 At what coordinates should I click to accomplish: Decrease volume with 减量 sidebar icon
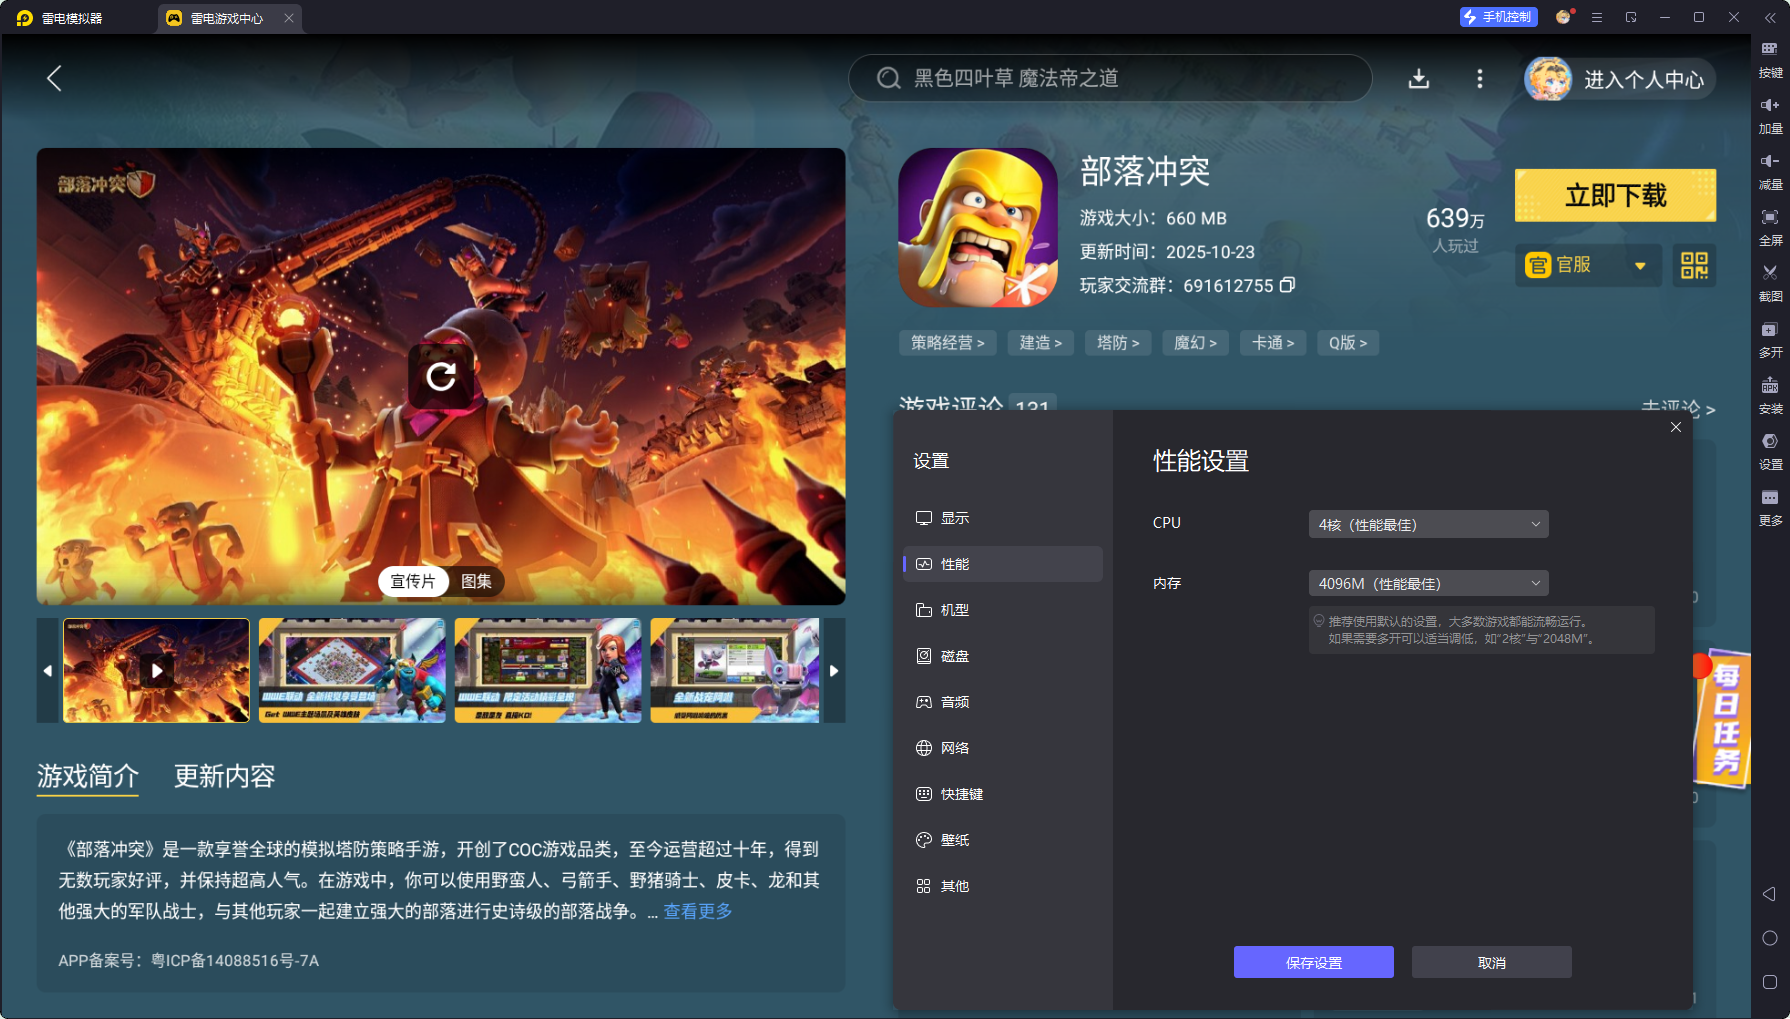pyautogui.click(x=1770, y=172)
